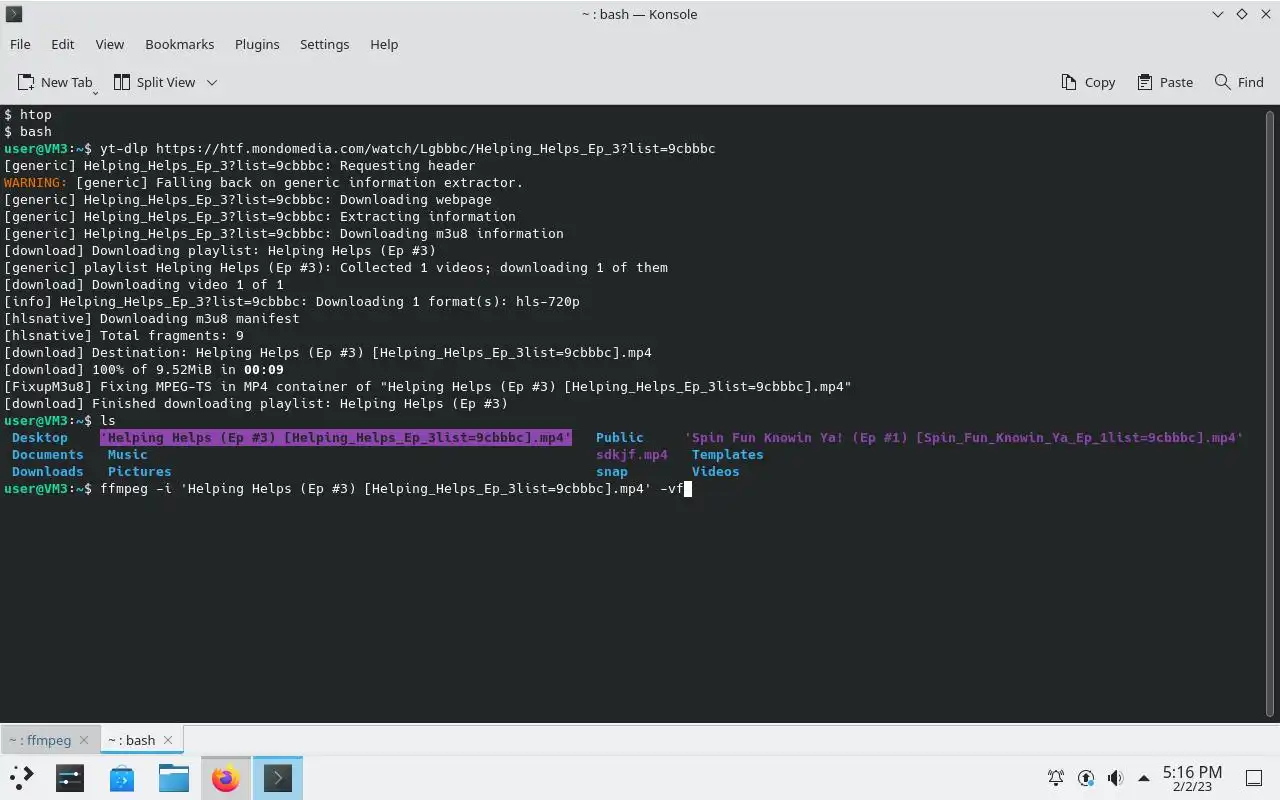Viewport: 1280px width, 800px height.
Task: Close the '~ : ffmpeg' tab
Action: click(x=84, y=740)
